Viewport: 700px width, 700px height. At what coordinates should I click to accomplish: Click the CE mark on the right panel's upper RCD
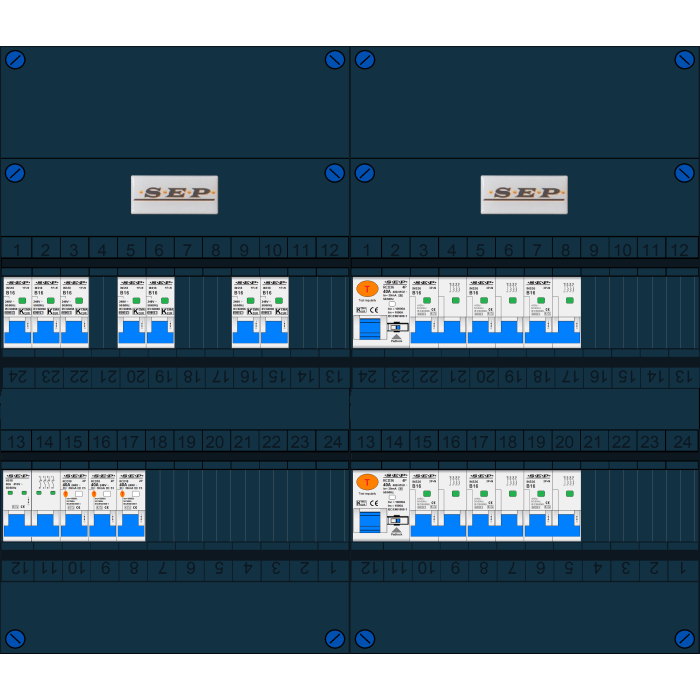(x=374, y=309)
